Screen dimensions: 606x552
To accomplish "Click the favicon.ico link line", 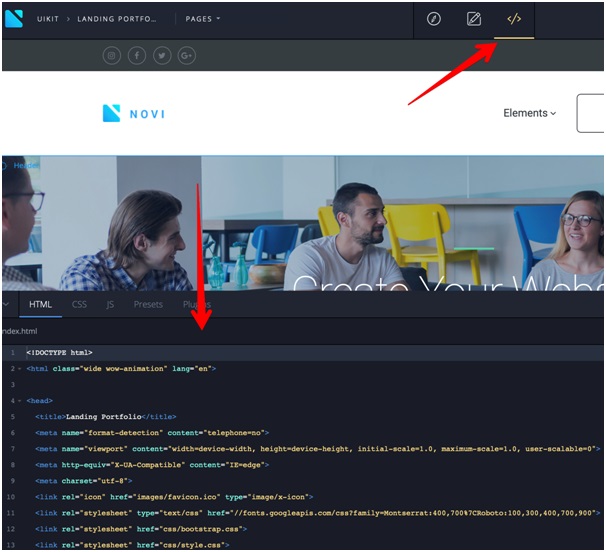I will (x=174, y=497).
